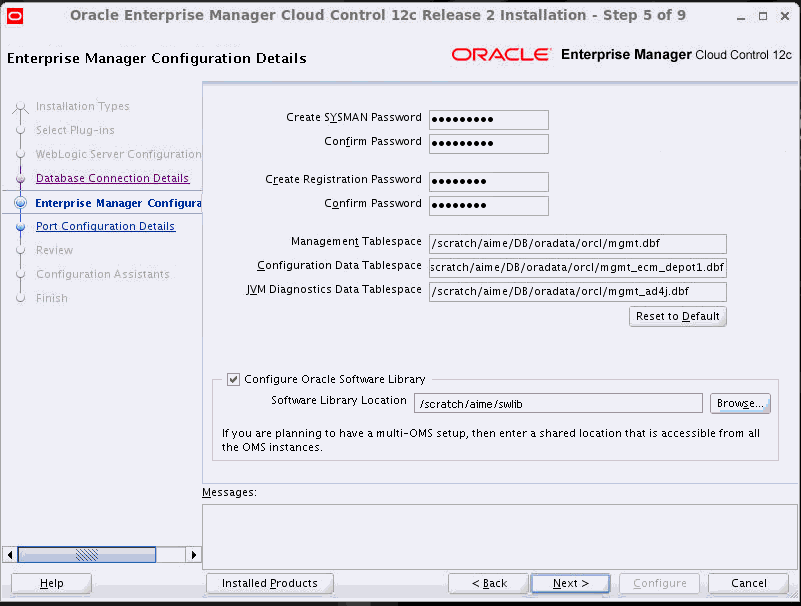Focus the Create SYSMAN Password field
The width and height of the screenshot is (801, 606).
(x=489, y=120)
